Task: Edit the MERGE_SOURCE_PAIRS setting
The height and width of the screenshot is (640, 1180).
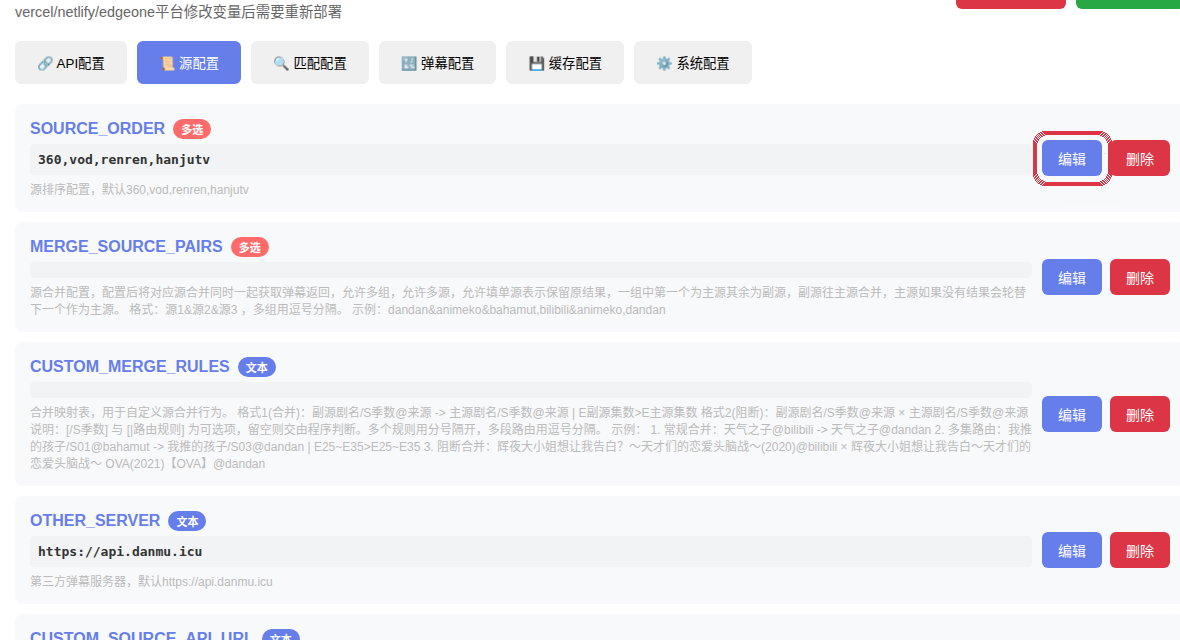Action: pos(1072,277)
